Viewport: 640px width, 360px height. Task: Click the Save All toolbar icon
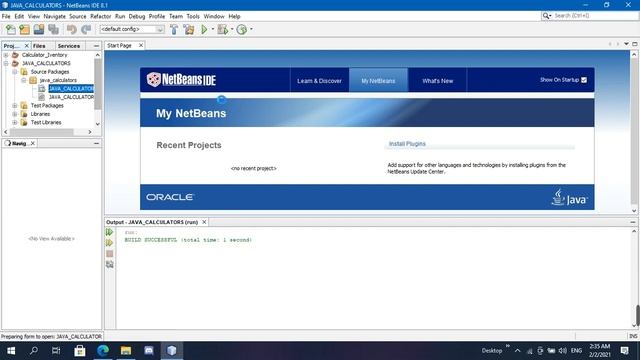[53, 29]
